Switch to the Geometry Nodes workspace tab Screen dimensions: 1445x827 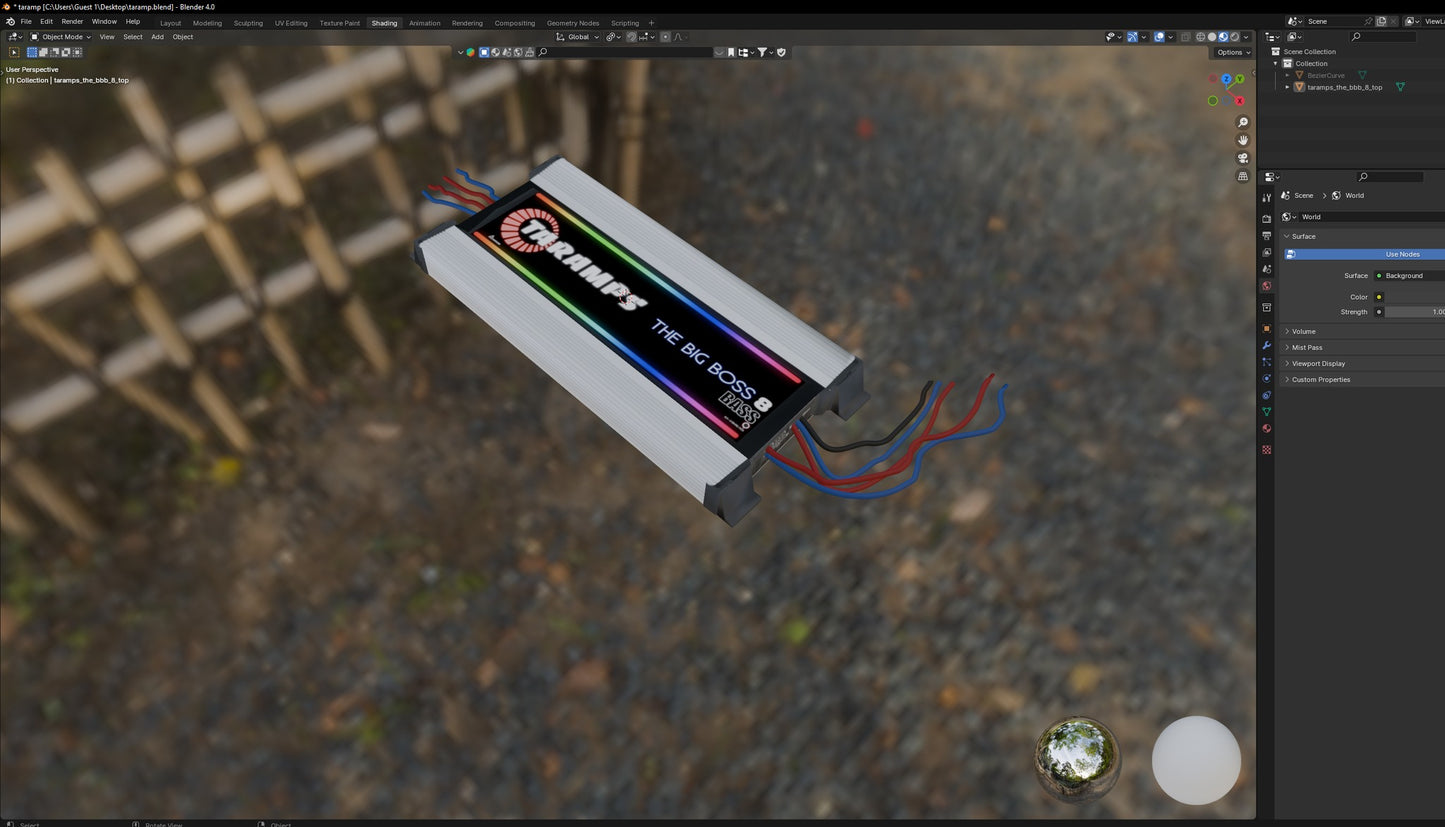tap(572, 23)
